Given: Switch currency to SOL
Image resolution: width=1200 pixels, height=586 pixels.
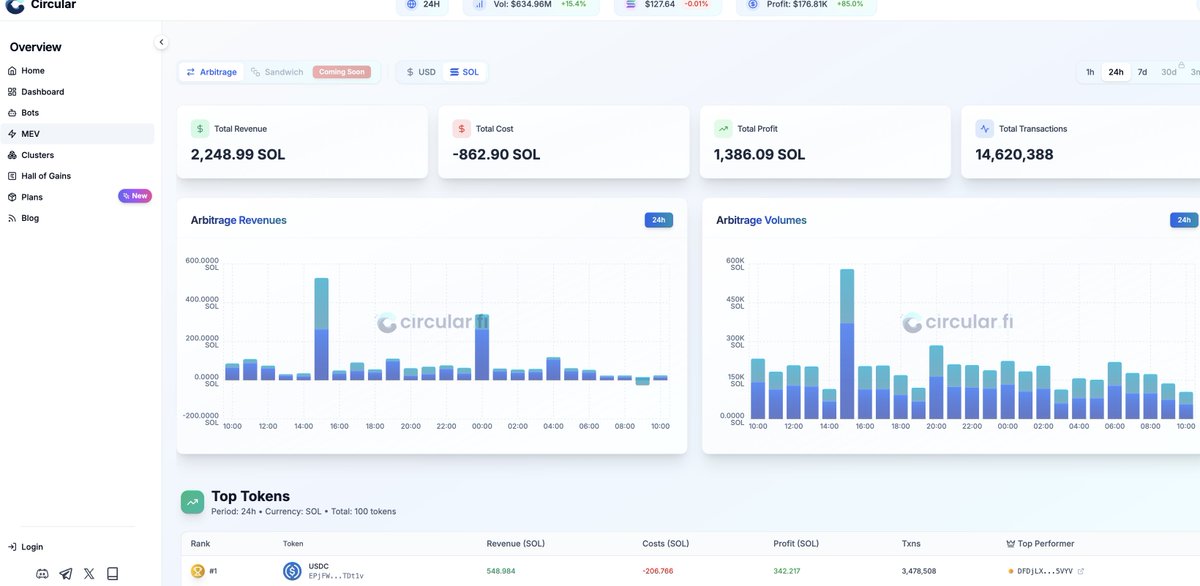Looking at the screenshot, I should tap(464, 72).
